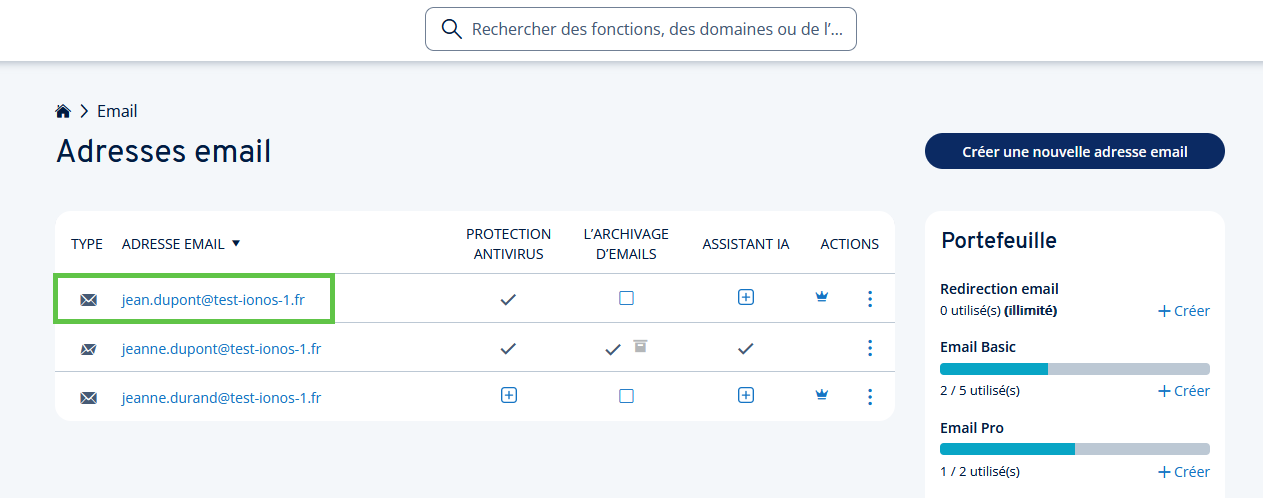Click the Type column header
1263x498 pixels.
[87, 244]
